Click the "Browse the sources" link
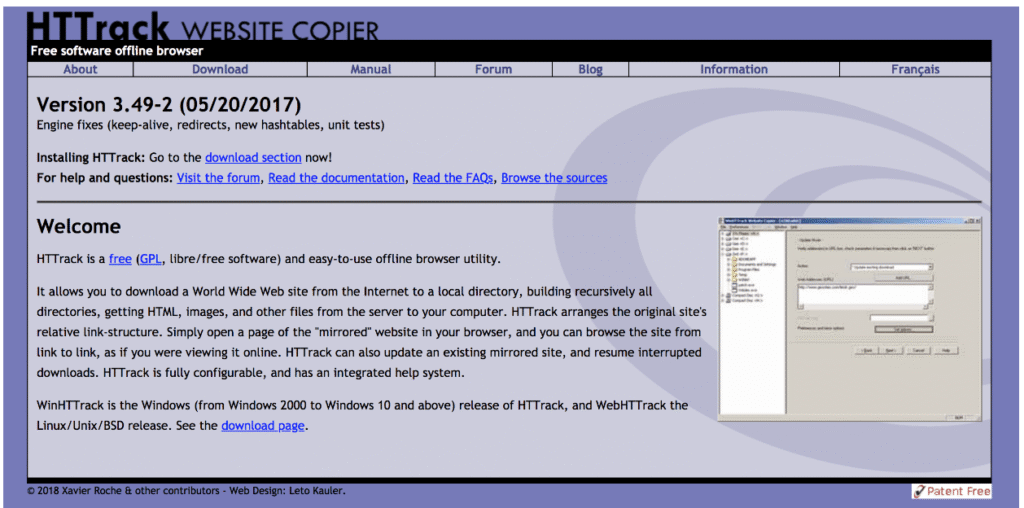The image size is (1024, 508). (554, 178)
